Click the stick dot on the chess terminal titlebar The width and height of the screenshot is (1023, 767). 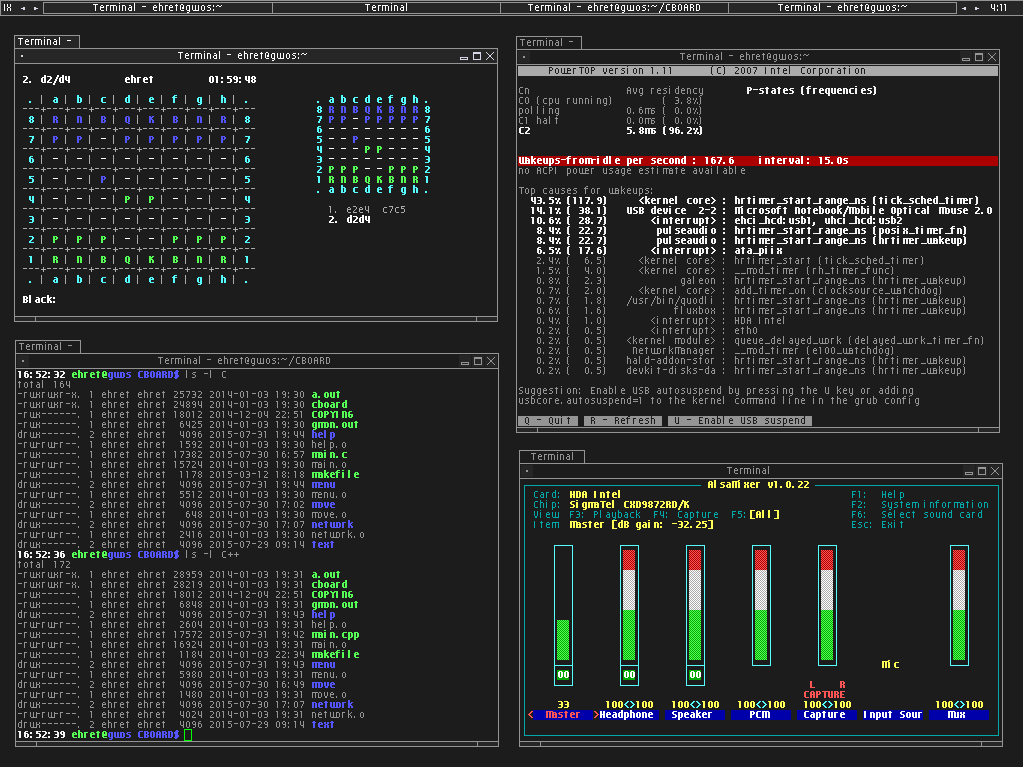click(22, 56)
